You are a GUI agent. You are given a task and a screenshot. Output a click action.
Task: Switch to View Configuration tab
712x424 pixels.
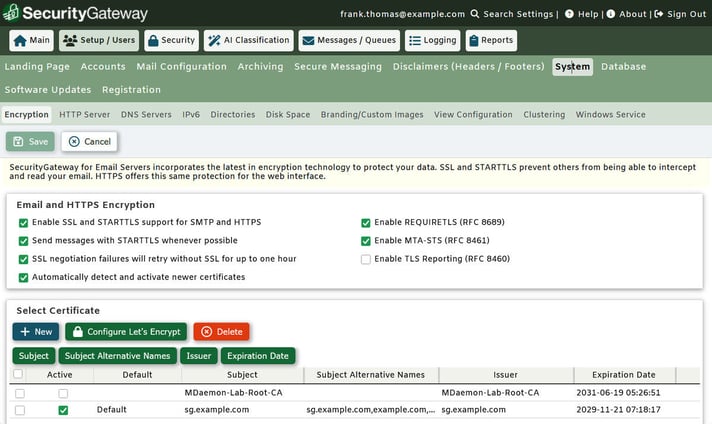(473, 115)
